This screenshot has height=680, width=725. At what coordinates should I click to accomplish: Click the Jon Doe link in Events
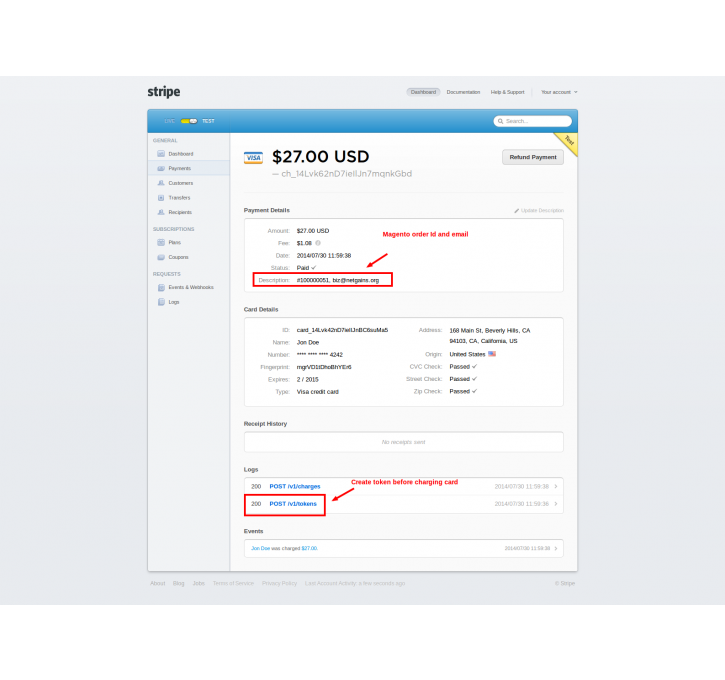[x=260, y=549]
